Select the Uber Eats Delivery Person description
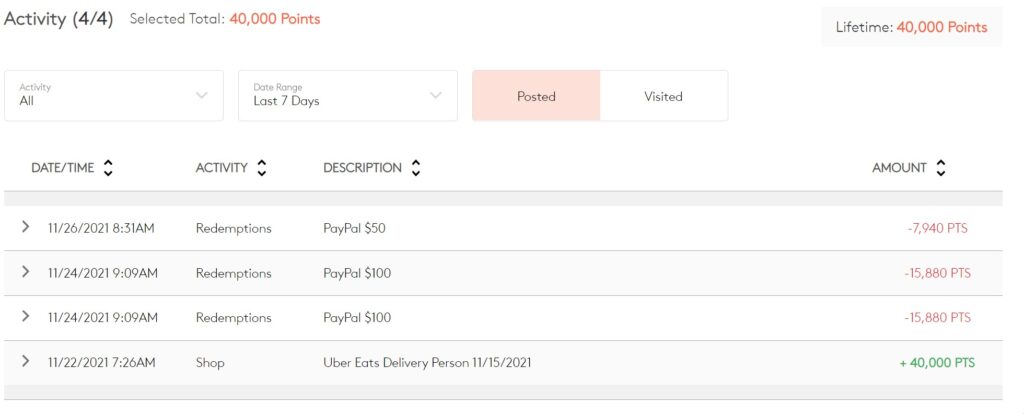This screenshot has width=1024, height=414. pyautogui.click(x=427, y=363)
